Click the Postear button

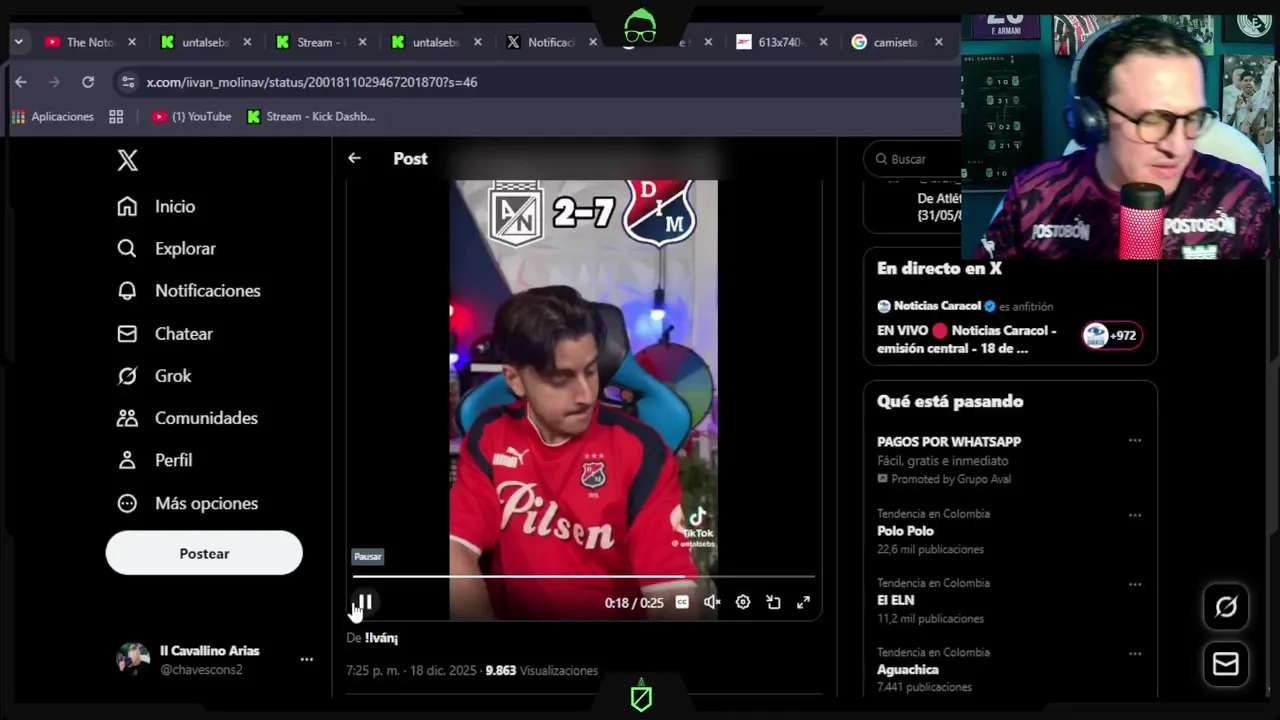click(204, 553)
